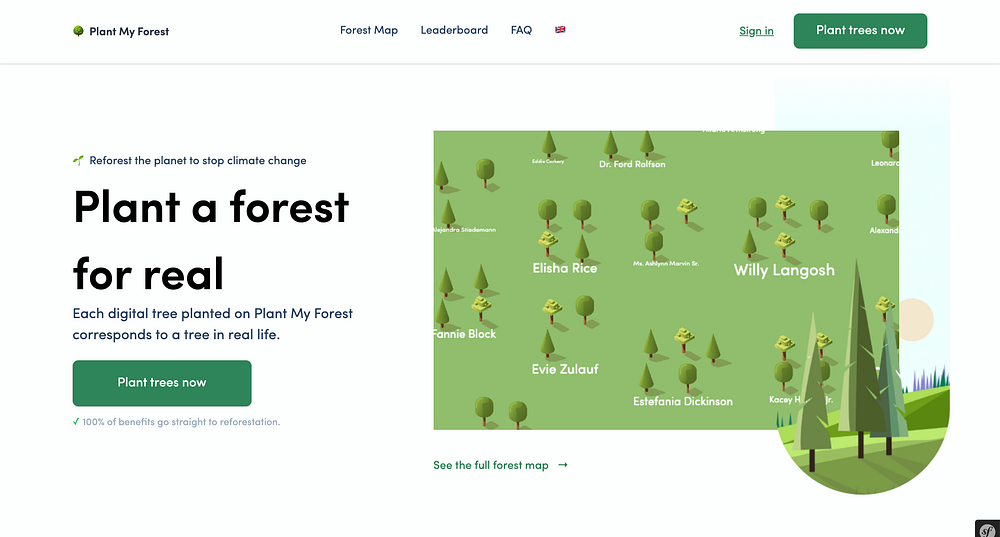The width and height of the screenshot is (1000, 537).
Task: Select the Dr. Ford Rolfson map label
Action: [632, 164]
